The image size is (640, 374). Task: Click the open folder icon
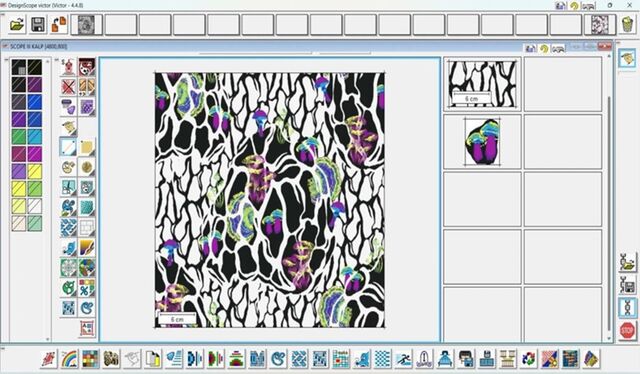pos(17,25)
